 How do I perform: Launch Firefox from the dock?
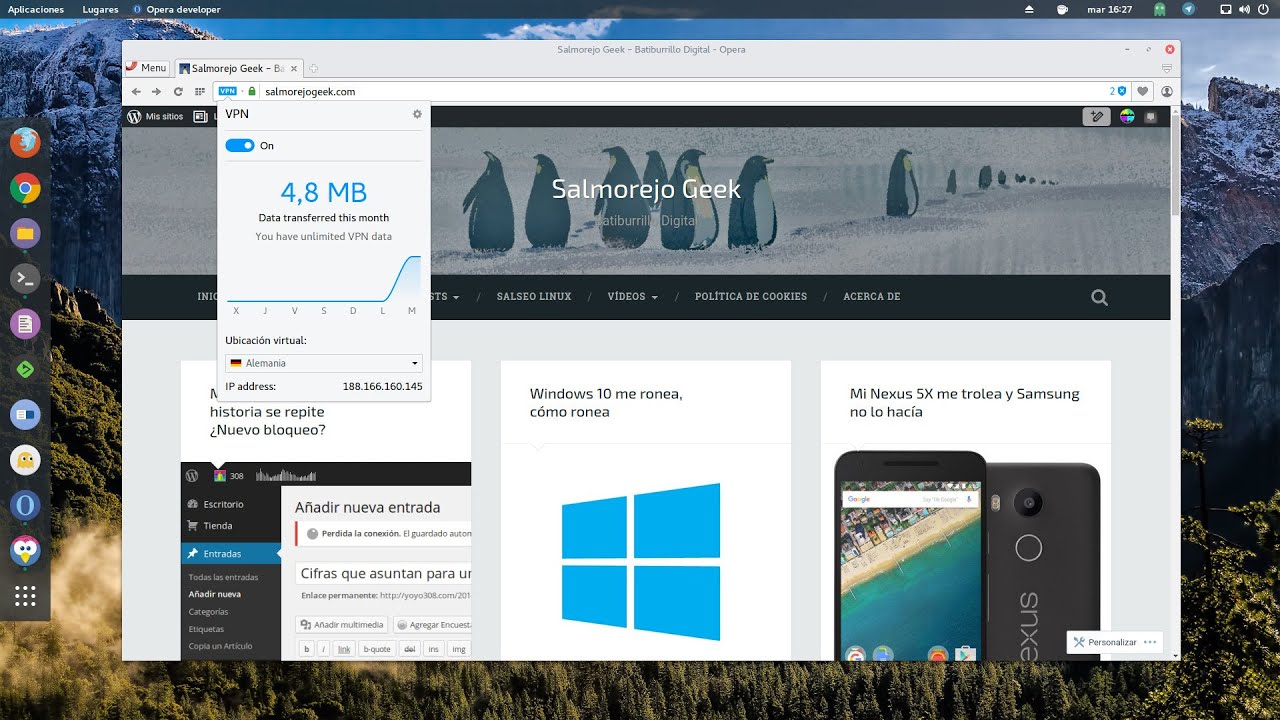(25, 143)
